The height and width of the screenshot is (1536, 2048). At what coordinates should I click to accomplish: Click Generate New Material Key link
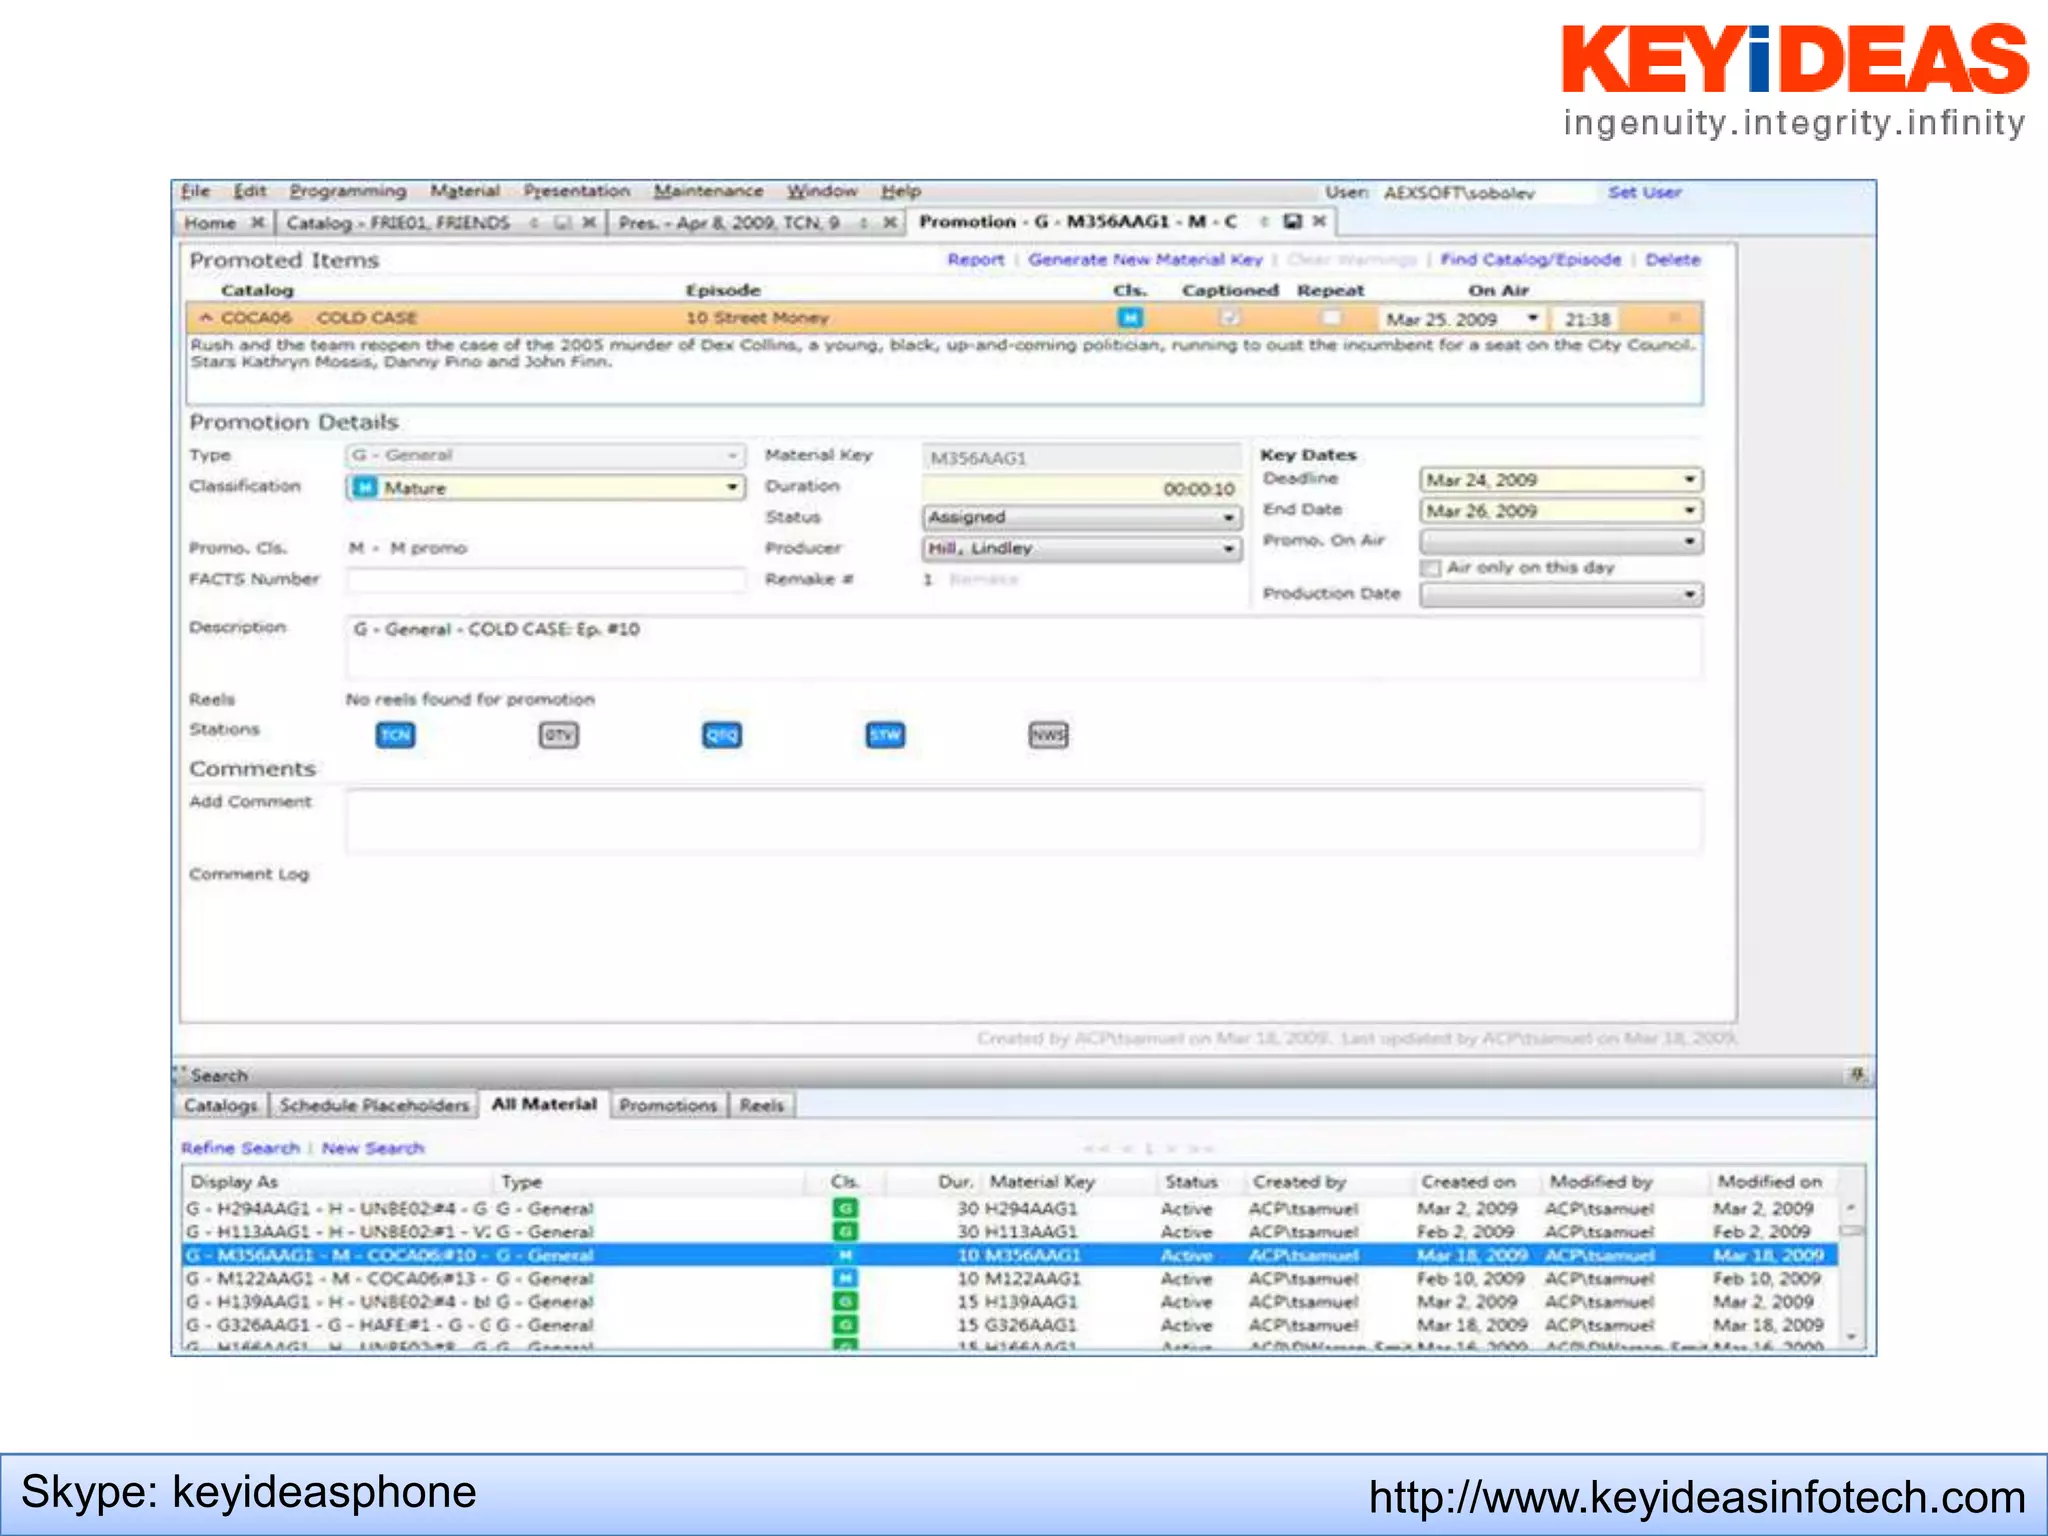(1146, 260)
